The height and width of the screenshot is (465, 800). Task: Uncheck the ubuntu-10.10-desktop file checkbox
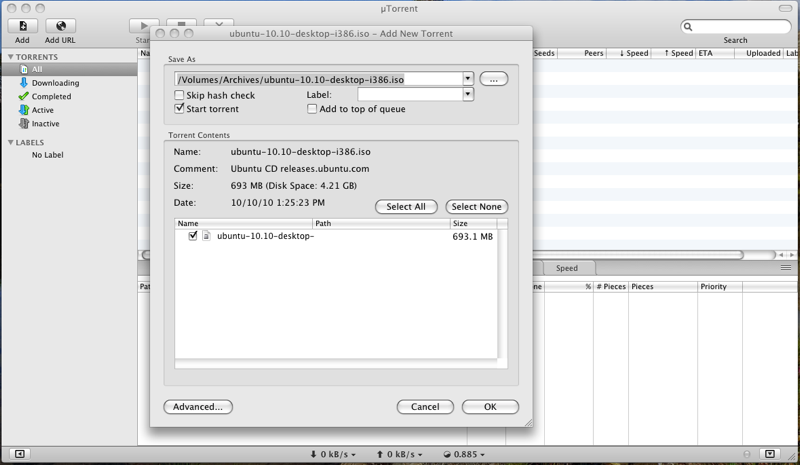193,236
